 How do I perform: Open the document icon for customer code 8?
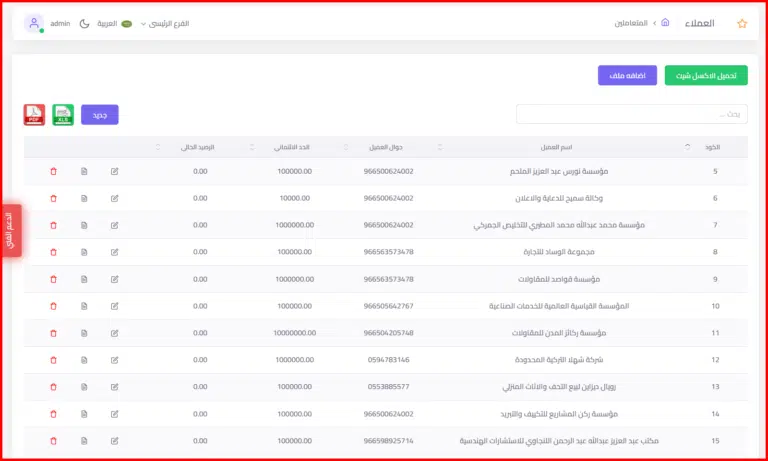[84, 252]
